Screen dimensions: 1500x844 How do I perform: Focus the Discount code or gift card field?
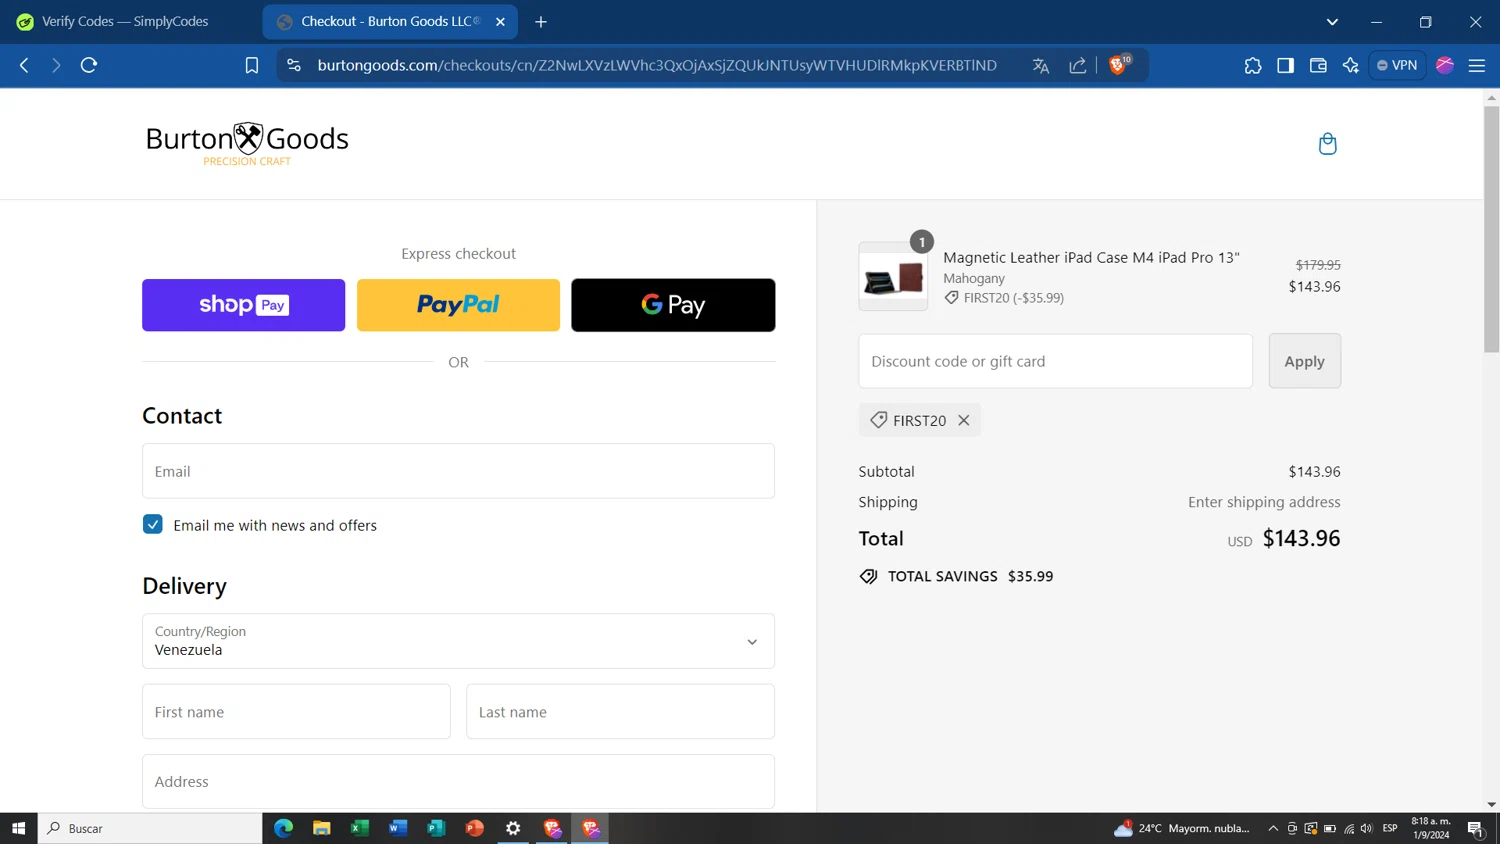pyautogui.click(x=1055, y=361)
